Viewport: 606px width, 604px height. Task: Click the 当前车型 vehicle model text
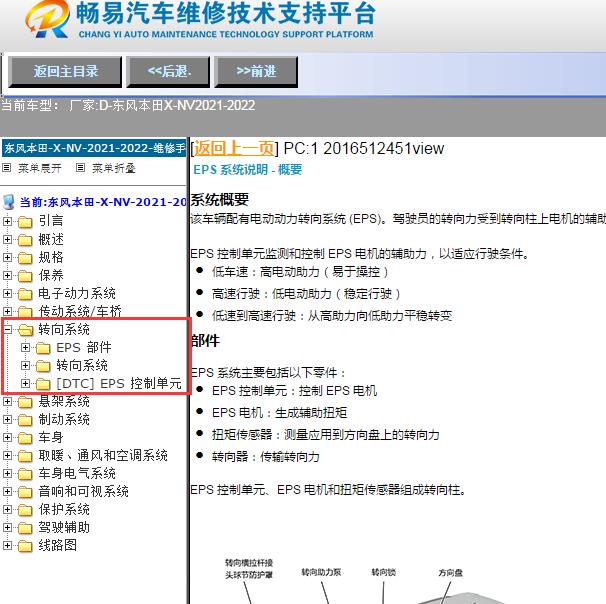click(128, 105)
